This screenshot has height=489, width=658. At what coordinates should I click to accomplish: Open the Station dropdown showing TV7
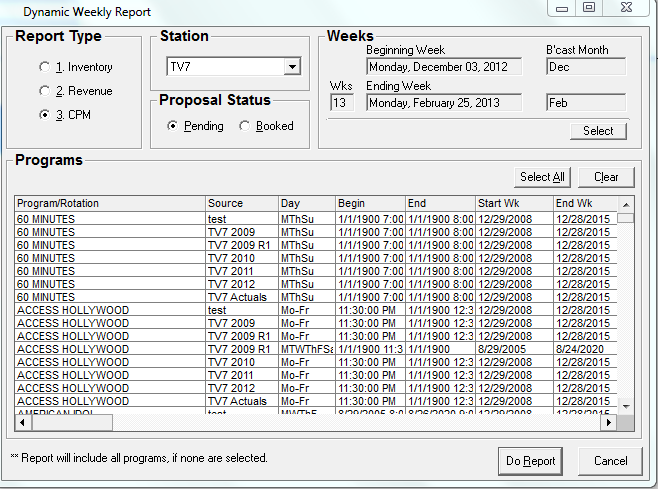(x=291, y=67)
